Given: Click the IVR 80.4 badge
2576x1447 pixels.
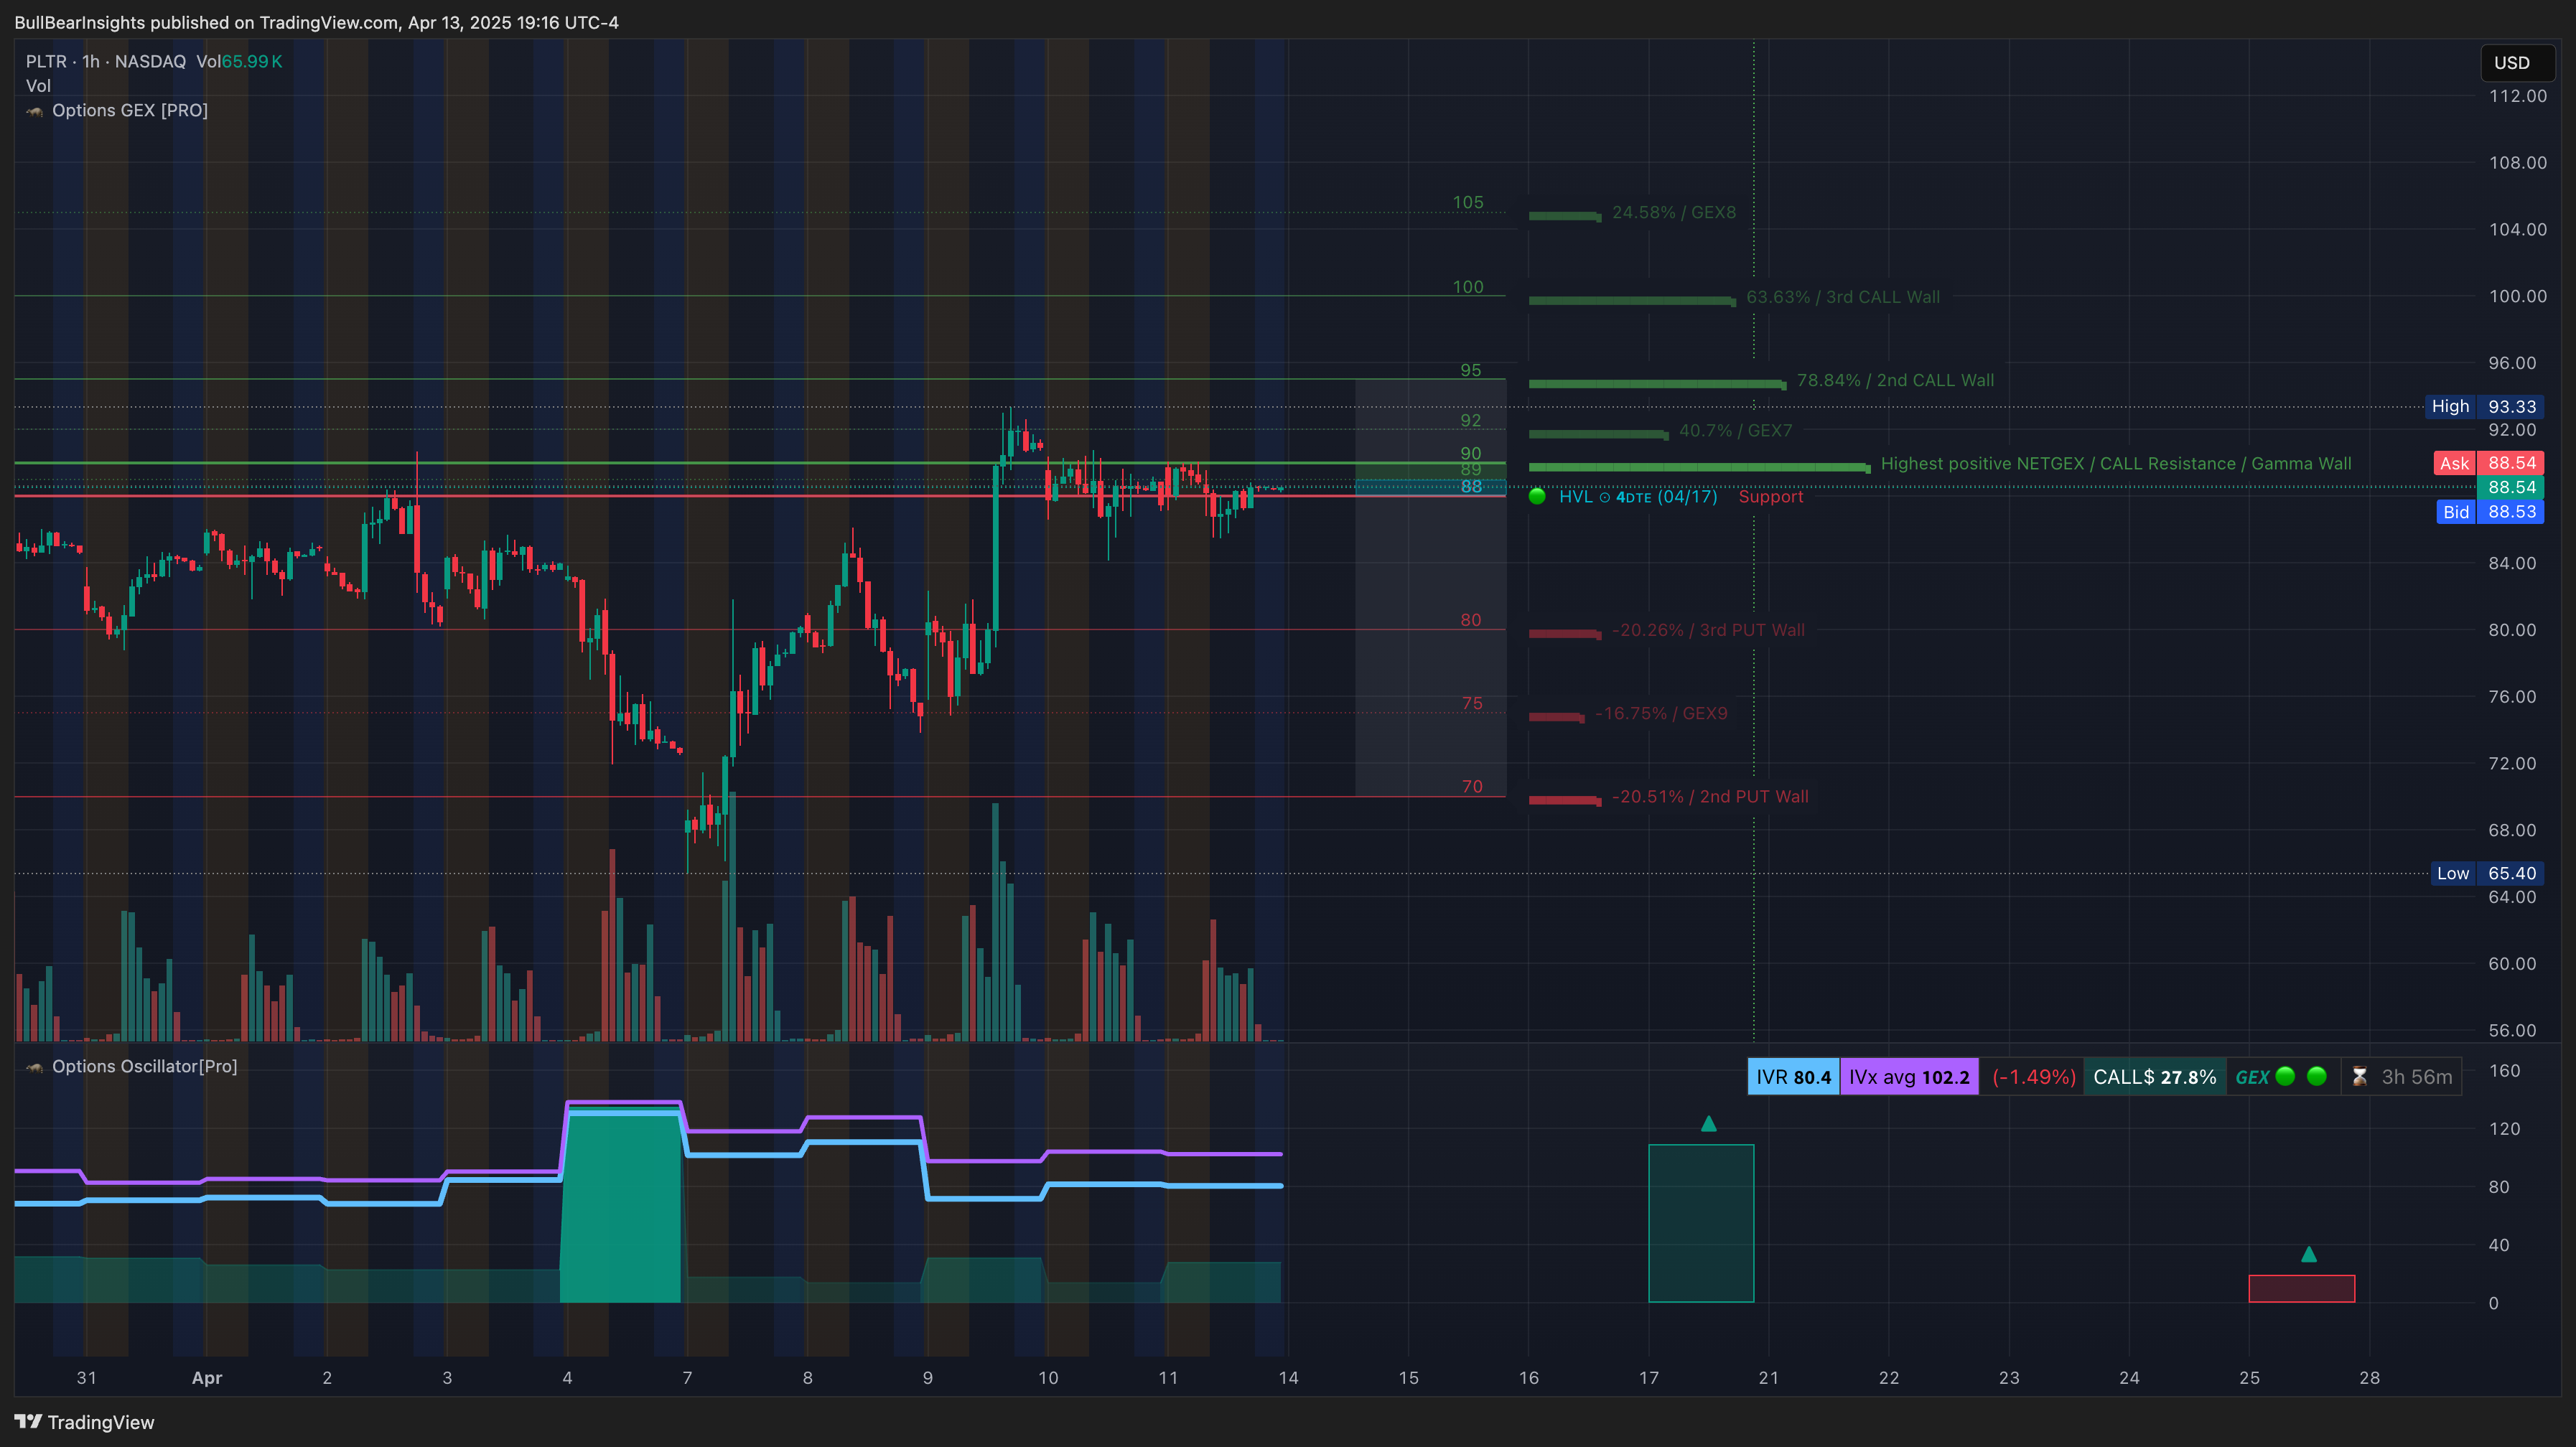Looking at the screenshot, I should [x=1793, y=1077].
